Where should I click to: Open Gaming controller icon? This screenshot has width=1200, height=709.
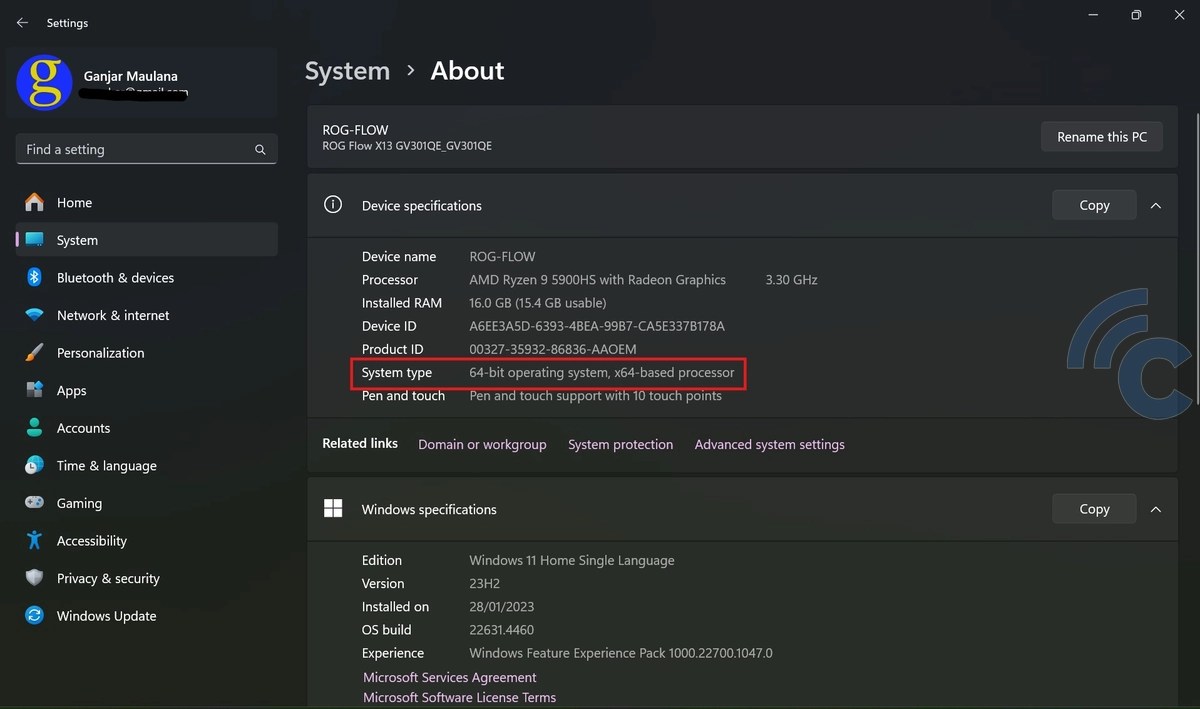(x=35, y=503)
